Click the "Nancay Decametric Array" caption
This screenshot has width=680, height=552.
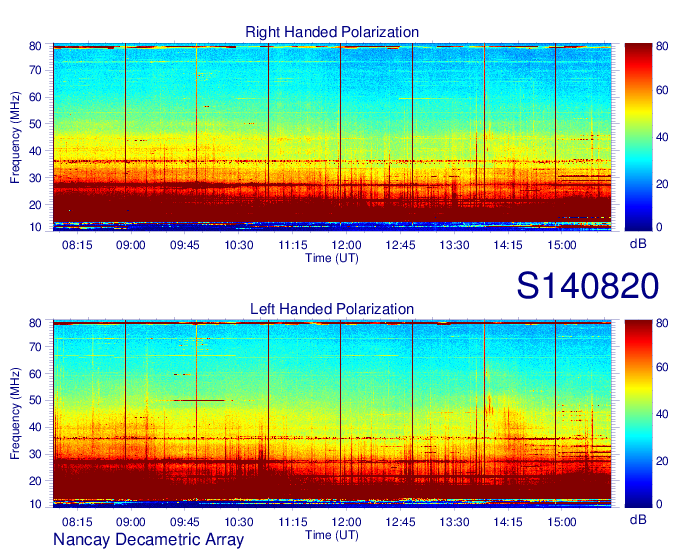click(148, 539)
